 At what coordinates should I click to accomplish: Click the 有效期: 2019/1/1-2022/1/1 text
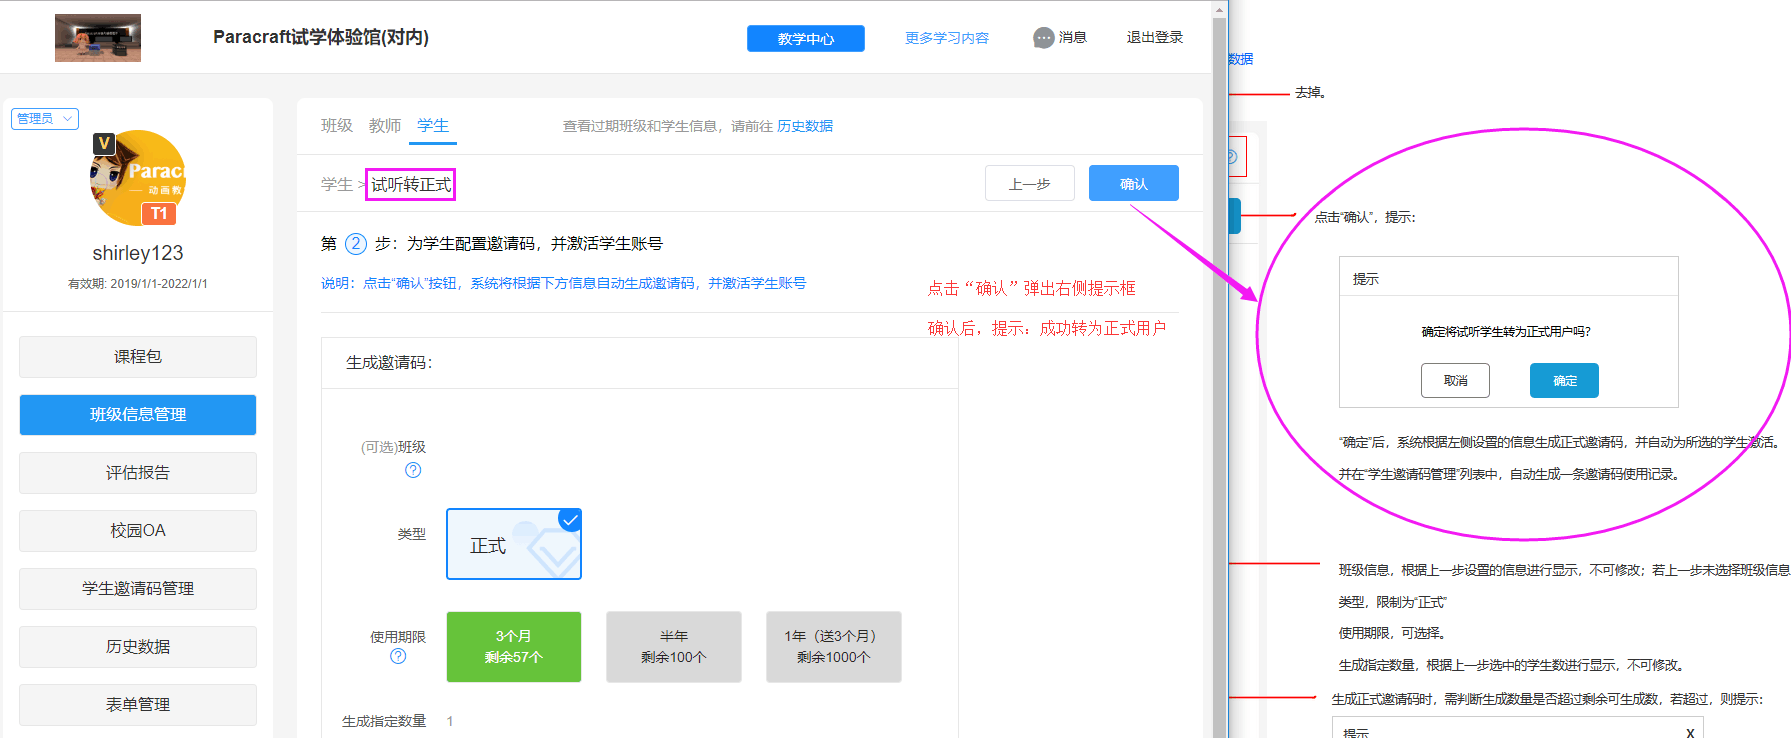tap(138, 284)
